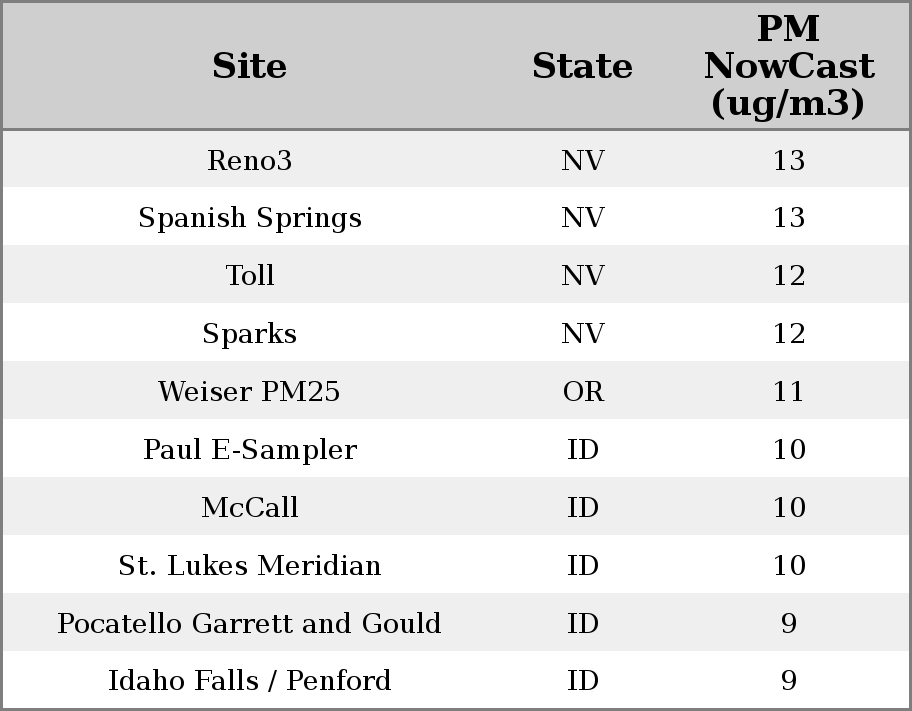The width and height of the screenshot is (912, 711).
Task: Select Pocatello Garrett and Gould site cell
Action: (x=250, y=624)
